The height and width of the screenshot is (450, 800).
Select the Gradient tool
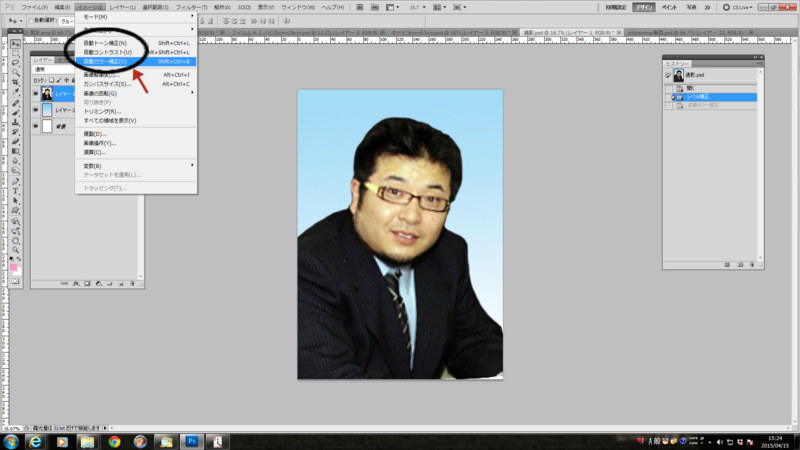click(15, 152)
